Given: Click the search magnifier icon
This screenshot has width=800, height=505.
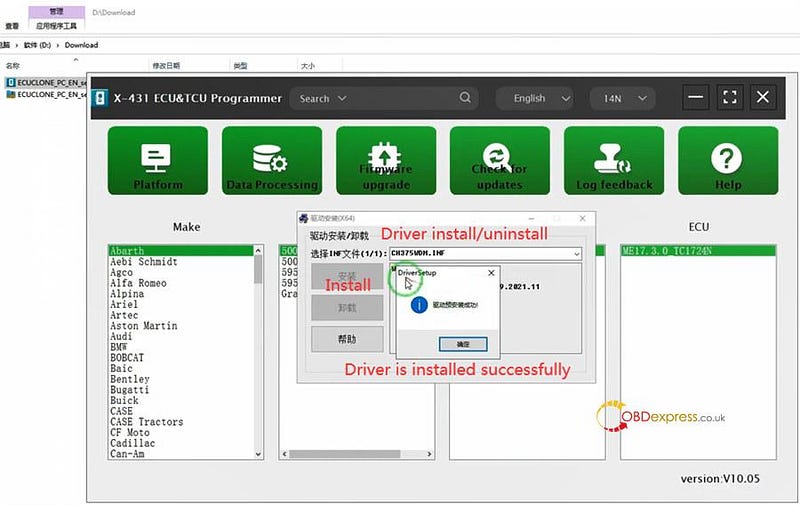Looking at the screenshot, I should [465, 97].
